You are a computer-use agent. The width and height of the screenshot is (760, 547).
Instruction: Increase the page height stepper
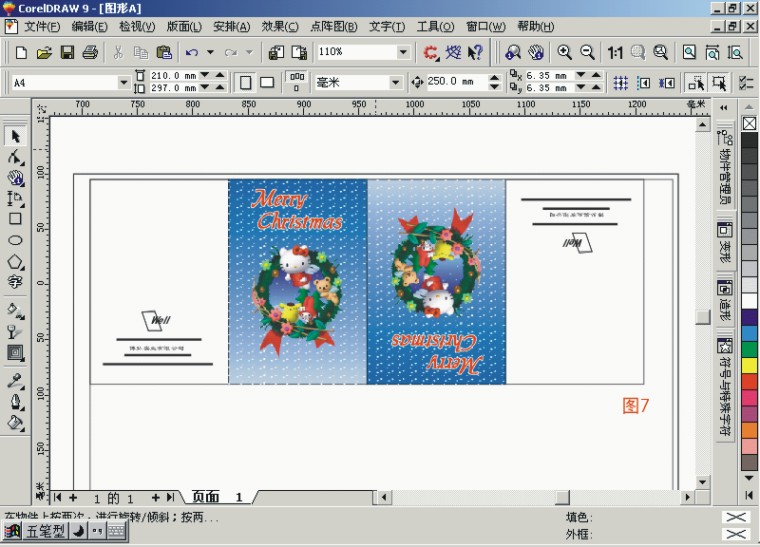pyautogui.click(x=220, y=88)
